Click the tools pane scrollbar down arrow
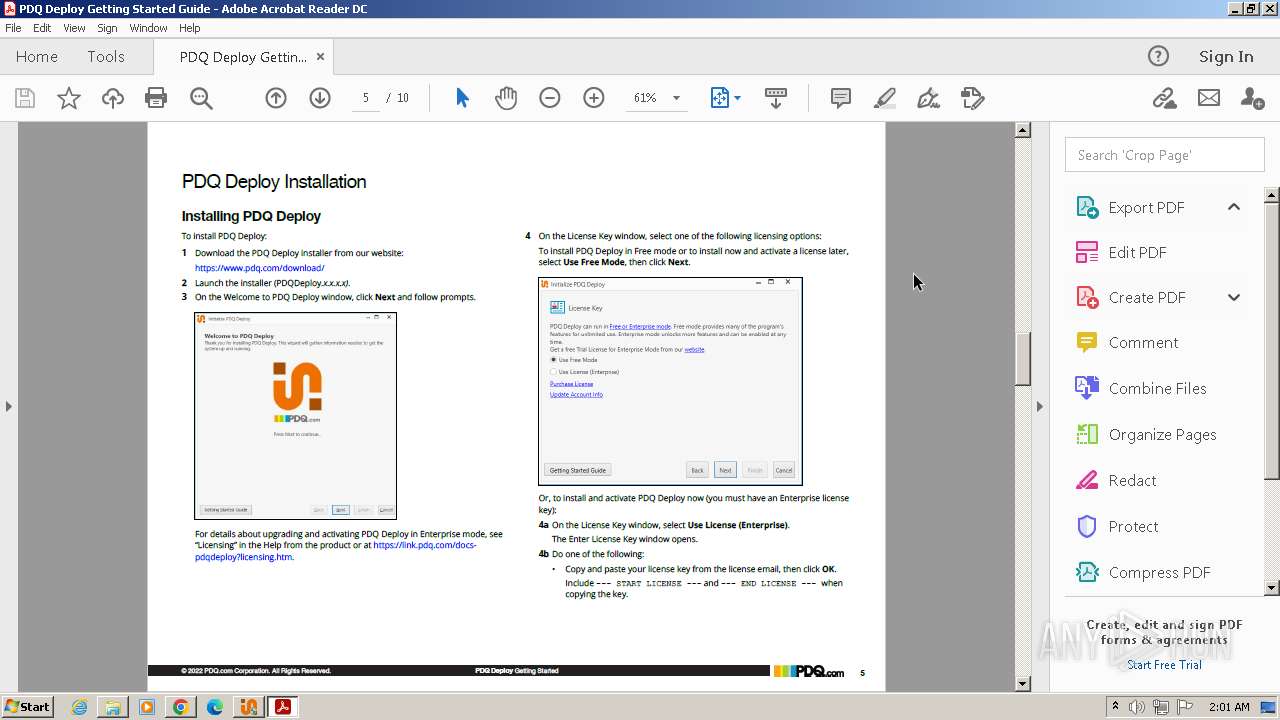This screenshot has width=1280, height=720. coord(1272,588)
